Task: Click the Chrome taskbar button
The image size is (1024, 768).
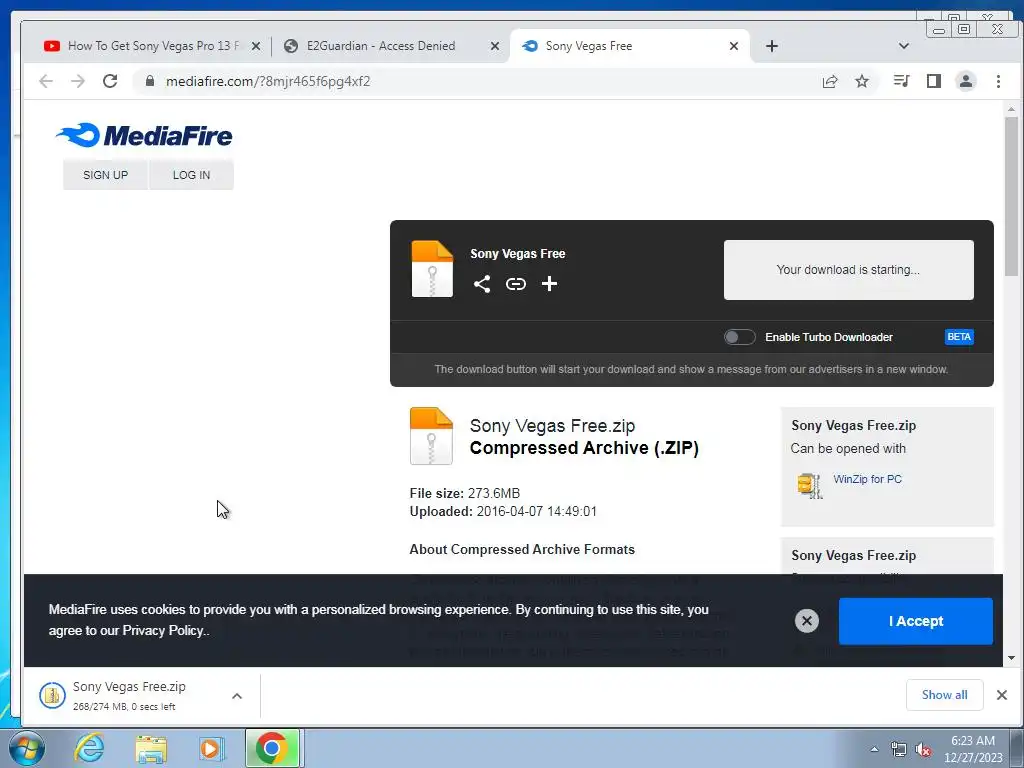Action: pyautogui.click(x=272, y=748)
